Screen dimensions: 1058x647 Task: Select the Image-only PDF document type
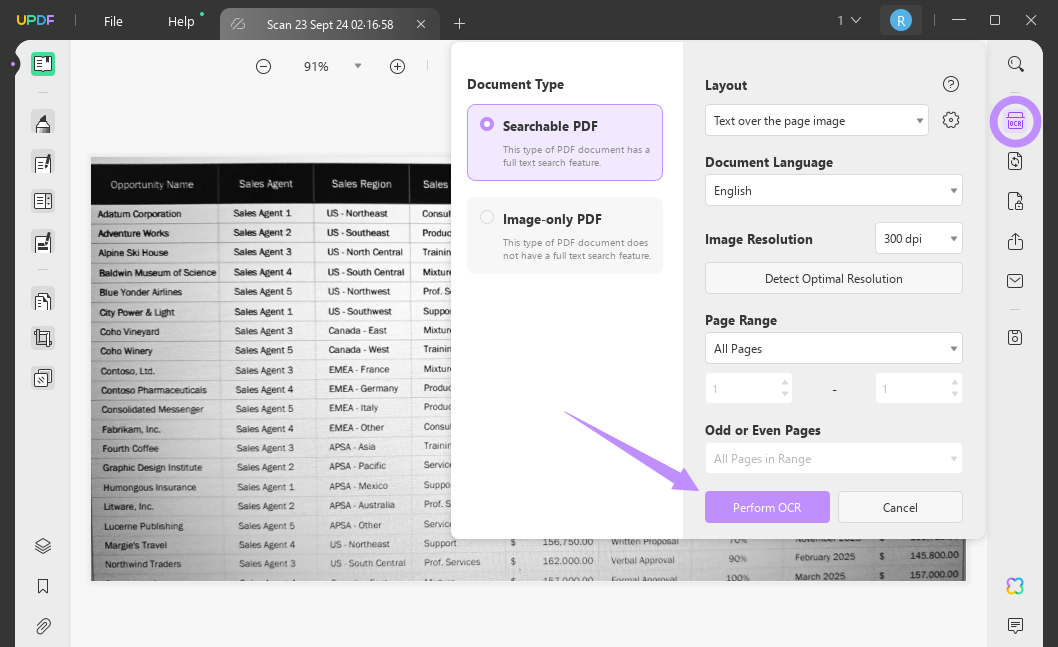click(564, 235)
